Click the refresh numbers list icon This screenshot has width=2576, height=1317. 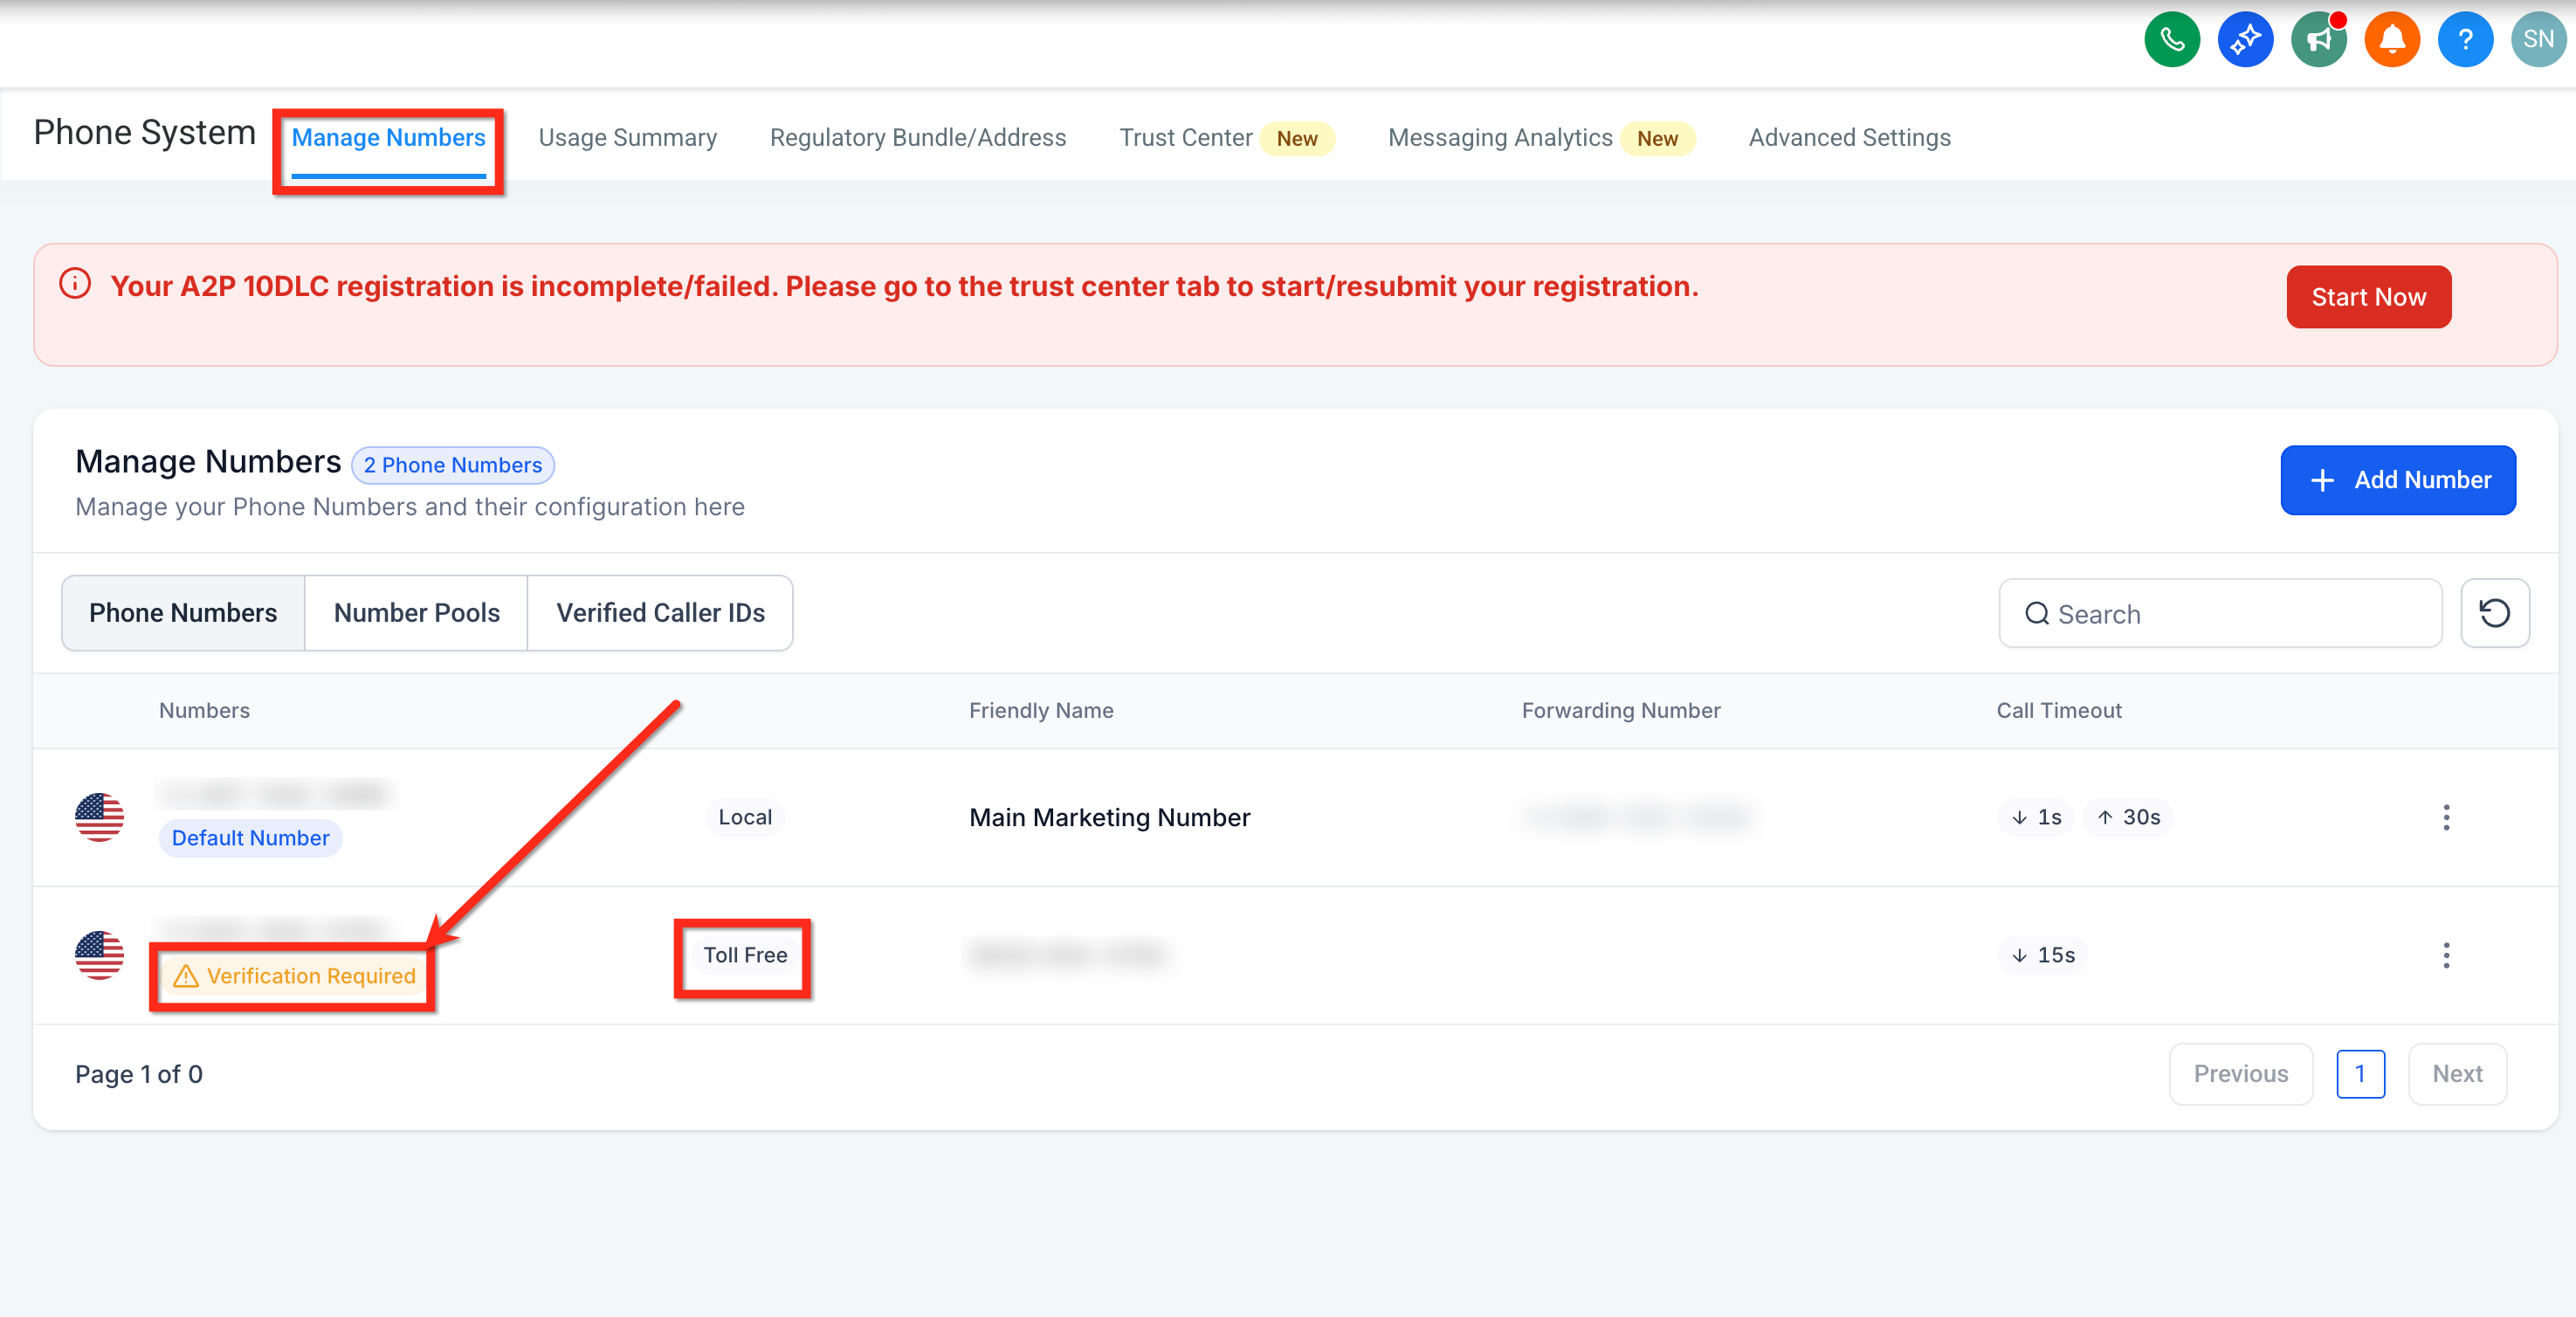click(x=2494, y=613)
